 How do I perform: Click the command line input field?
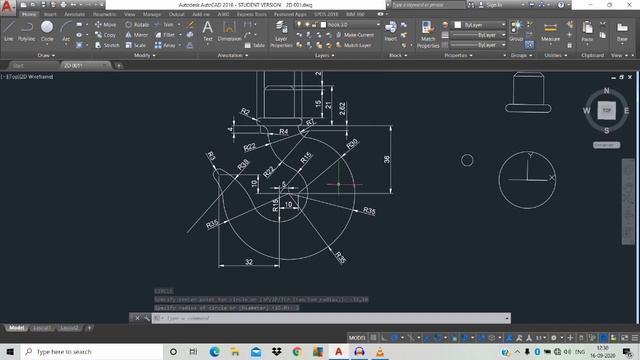click(331, 318)
